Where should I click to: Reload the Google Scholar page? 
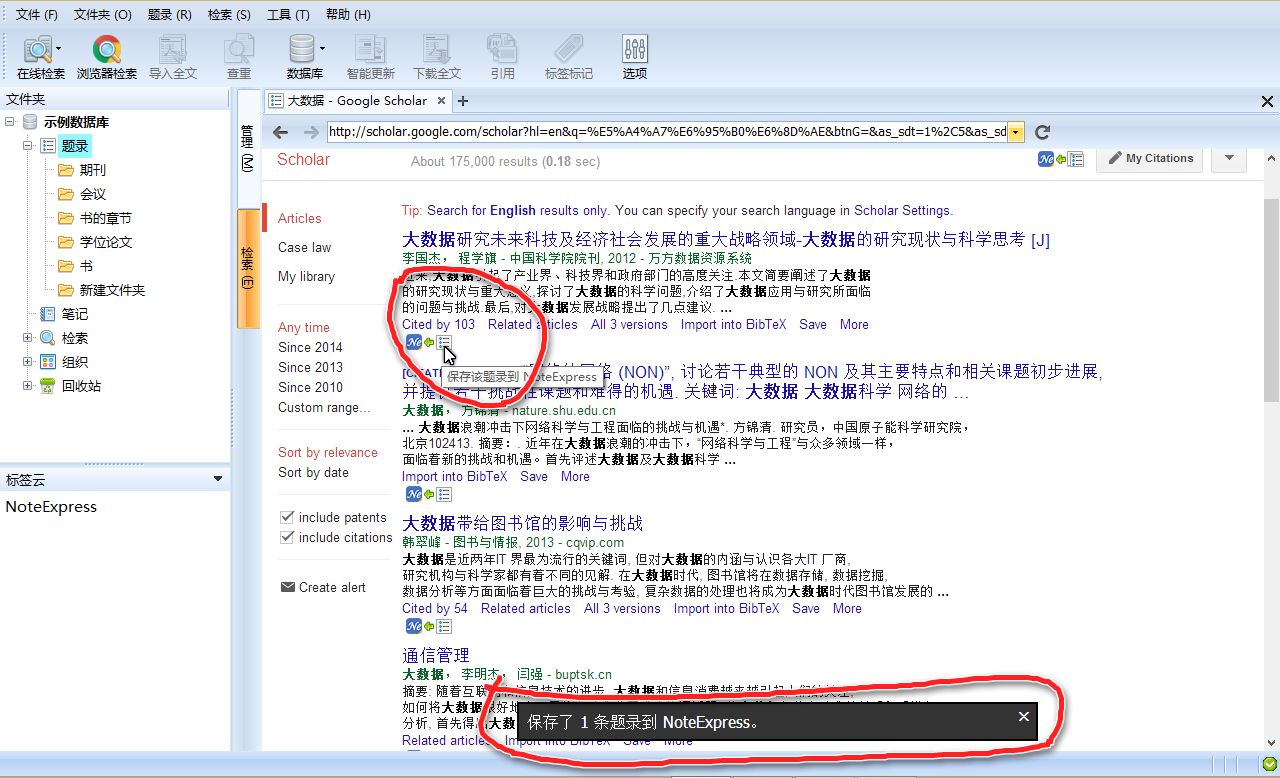pyautogui.click(x=1042, y=132)
